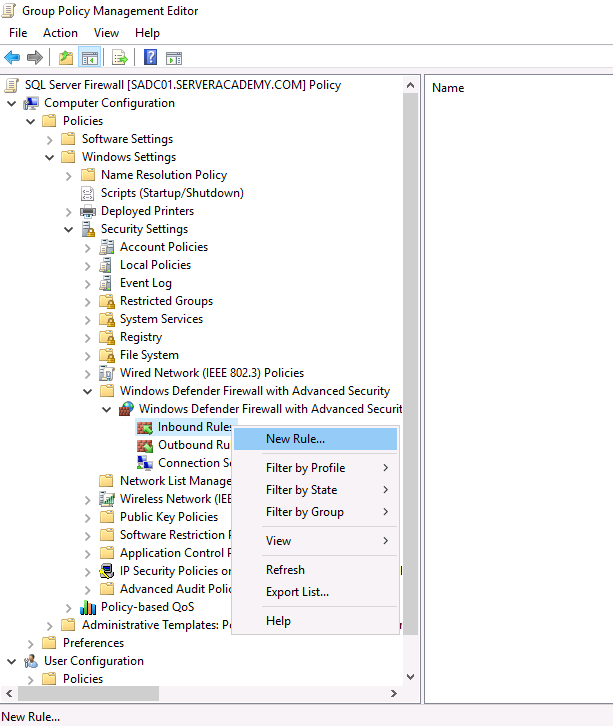
Task: Click the Forward arrow toolbar icon
Action: coord(35,58)
